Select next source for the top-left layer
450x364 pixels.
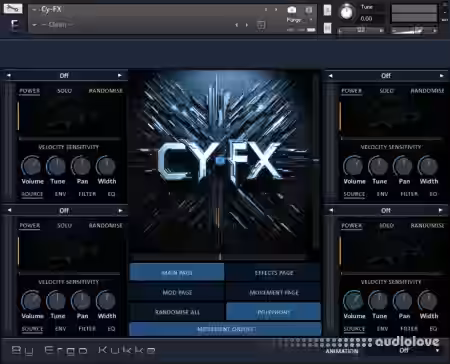point(120,75)
